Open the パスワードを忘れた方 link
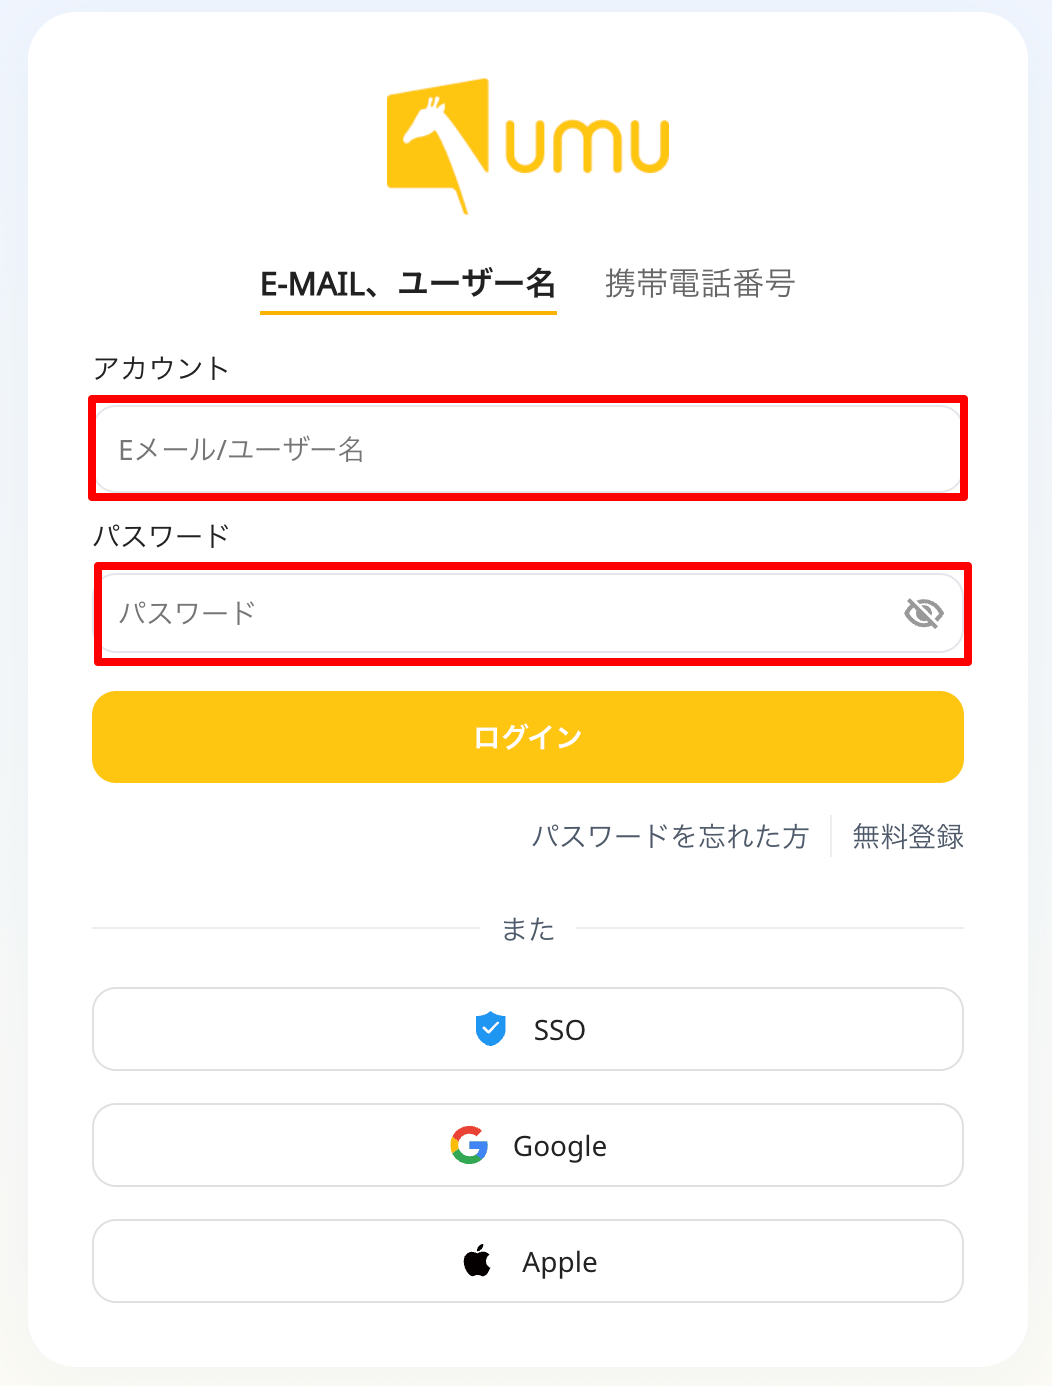 670,836
